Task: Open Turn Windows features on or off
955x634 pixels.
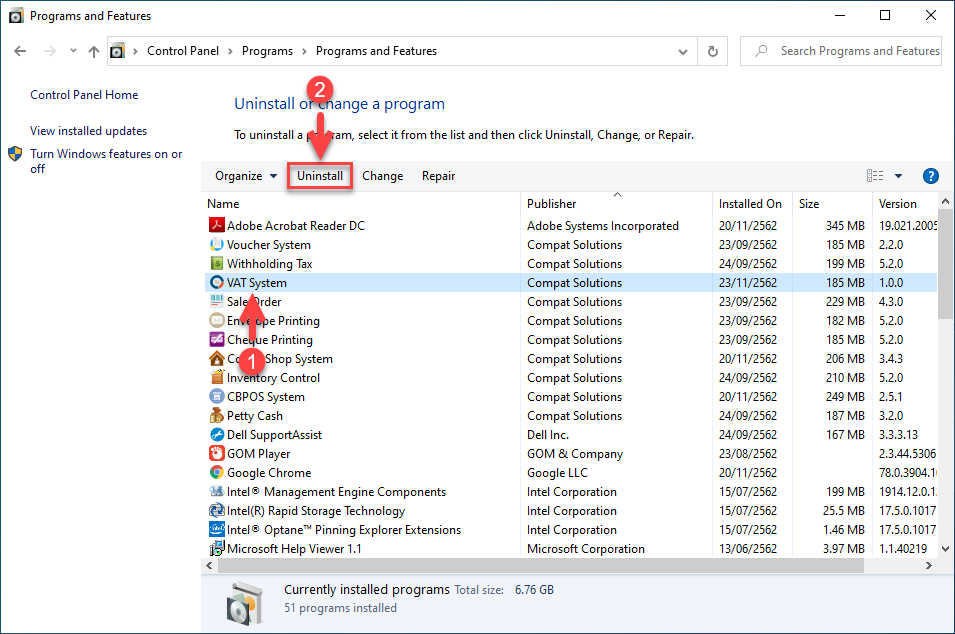Action: coord(106,161)
